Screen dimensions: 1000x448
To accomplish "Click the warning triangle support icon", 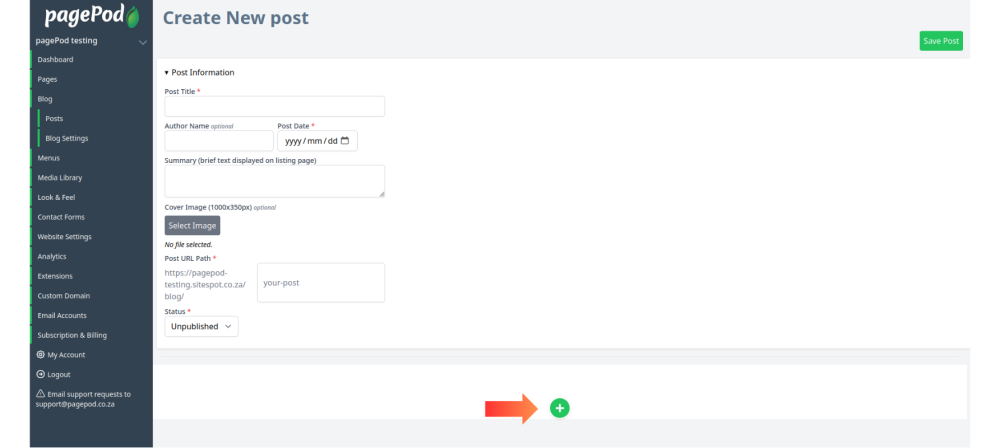I will 41,394.
